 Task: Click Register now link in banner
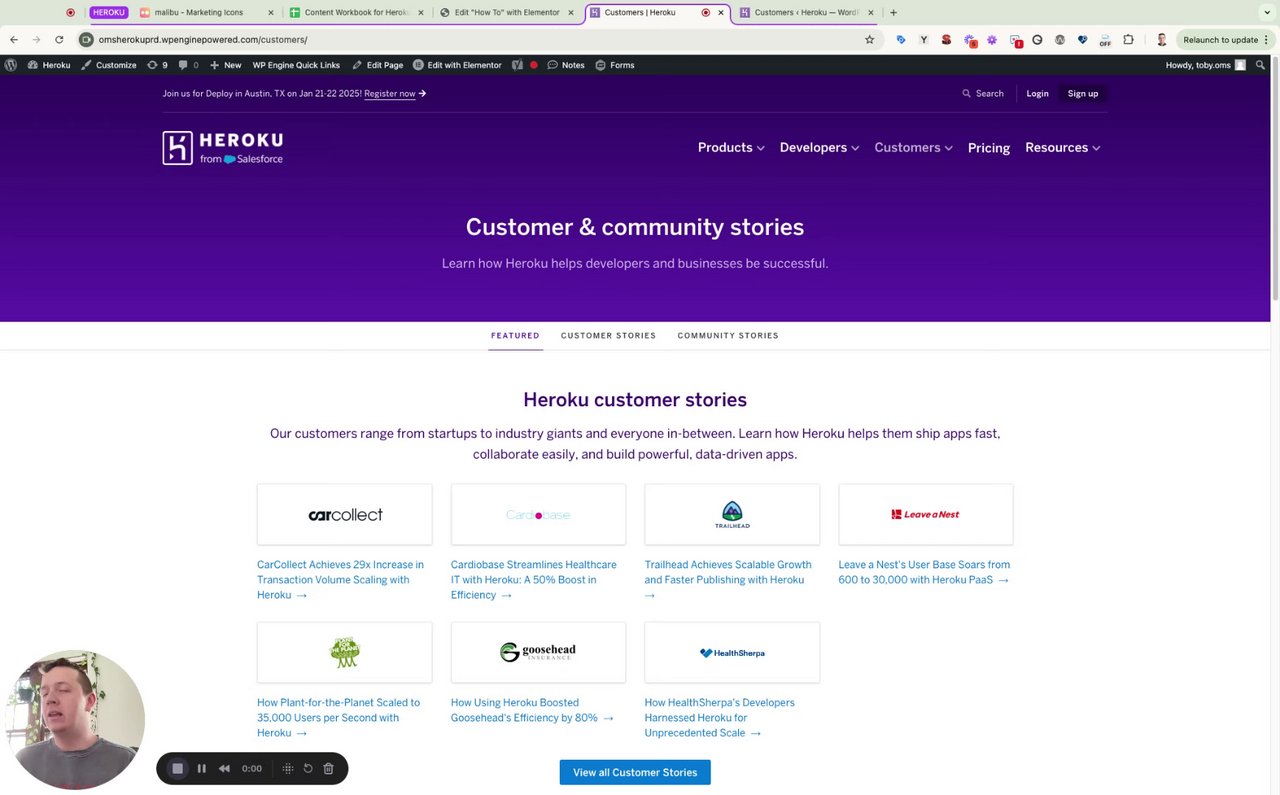click(390, 94)
